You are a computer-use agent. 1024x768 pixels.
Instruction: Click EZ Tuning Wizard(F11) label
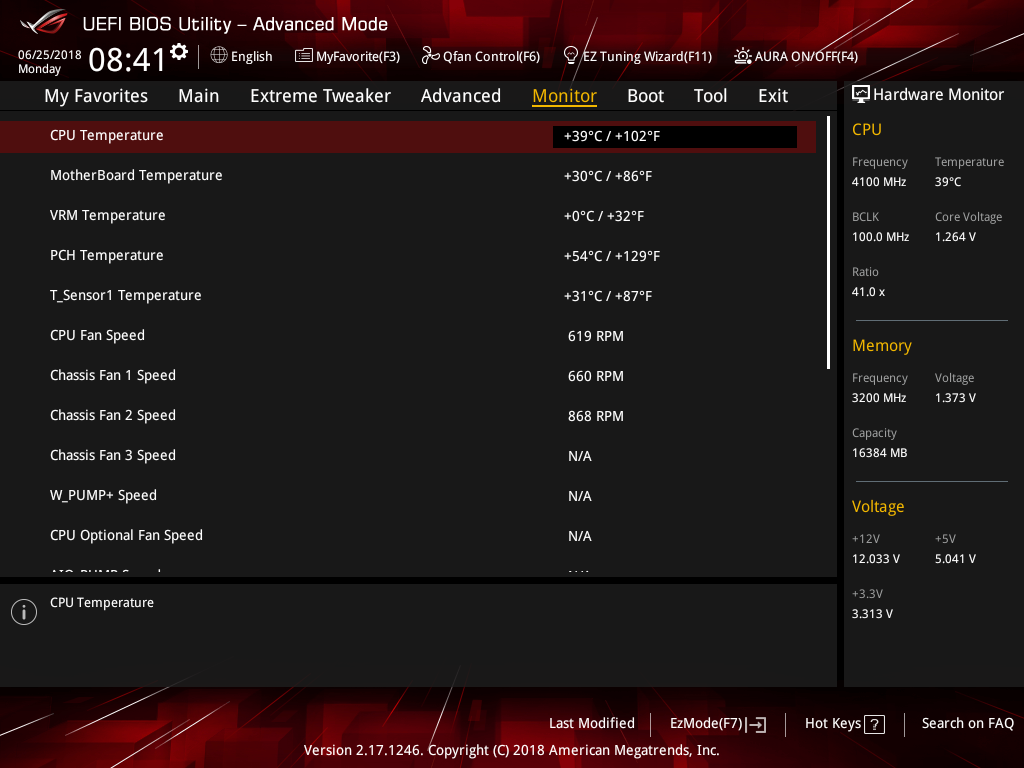647,57
